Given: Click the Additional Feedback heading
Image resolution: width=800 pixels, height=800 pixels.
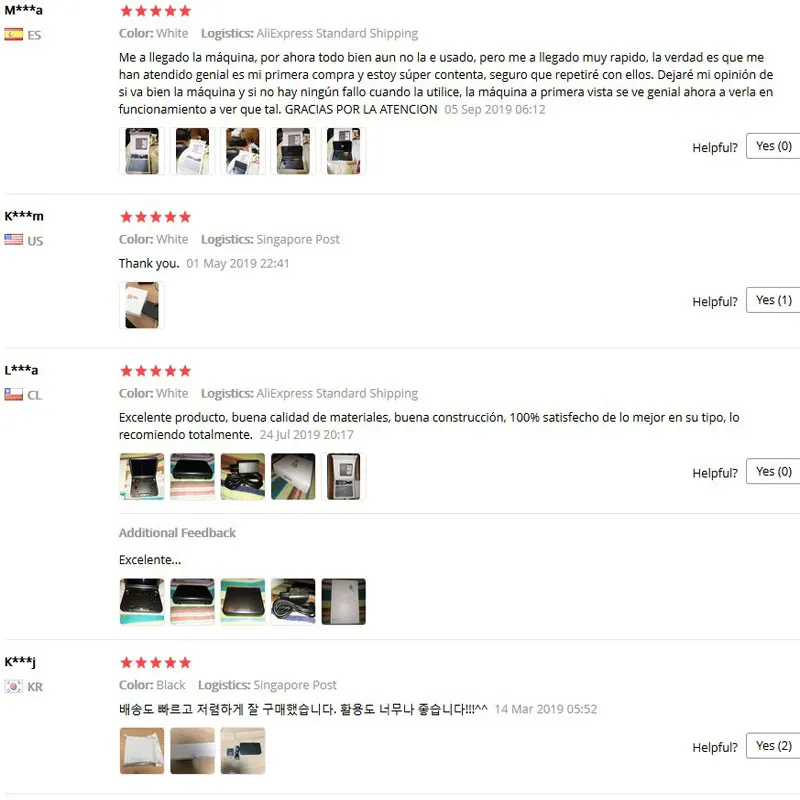Looking at the screenshot, I should [177, 533].
